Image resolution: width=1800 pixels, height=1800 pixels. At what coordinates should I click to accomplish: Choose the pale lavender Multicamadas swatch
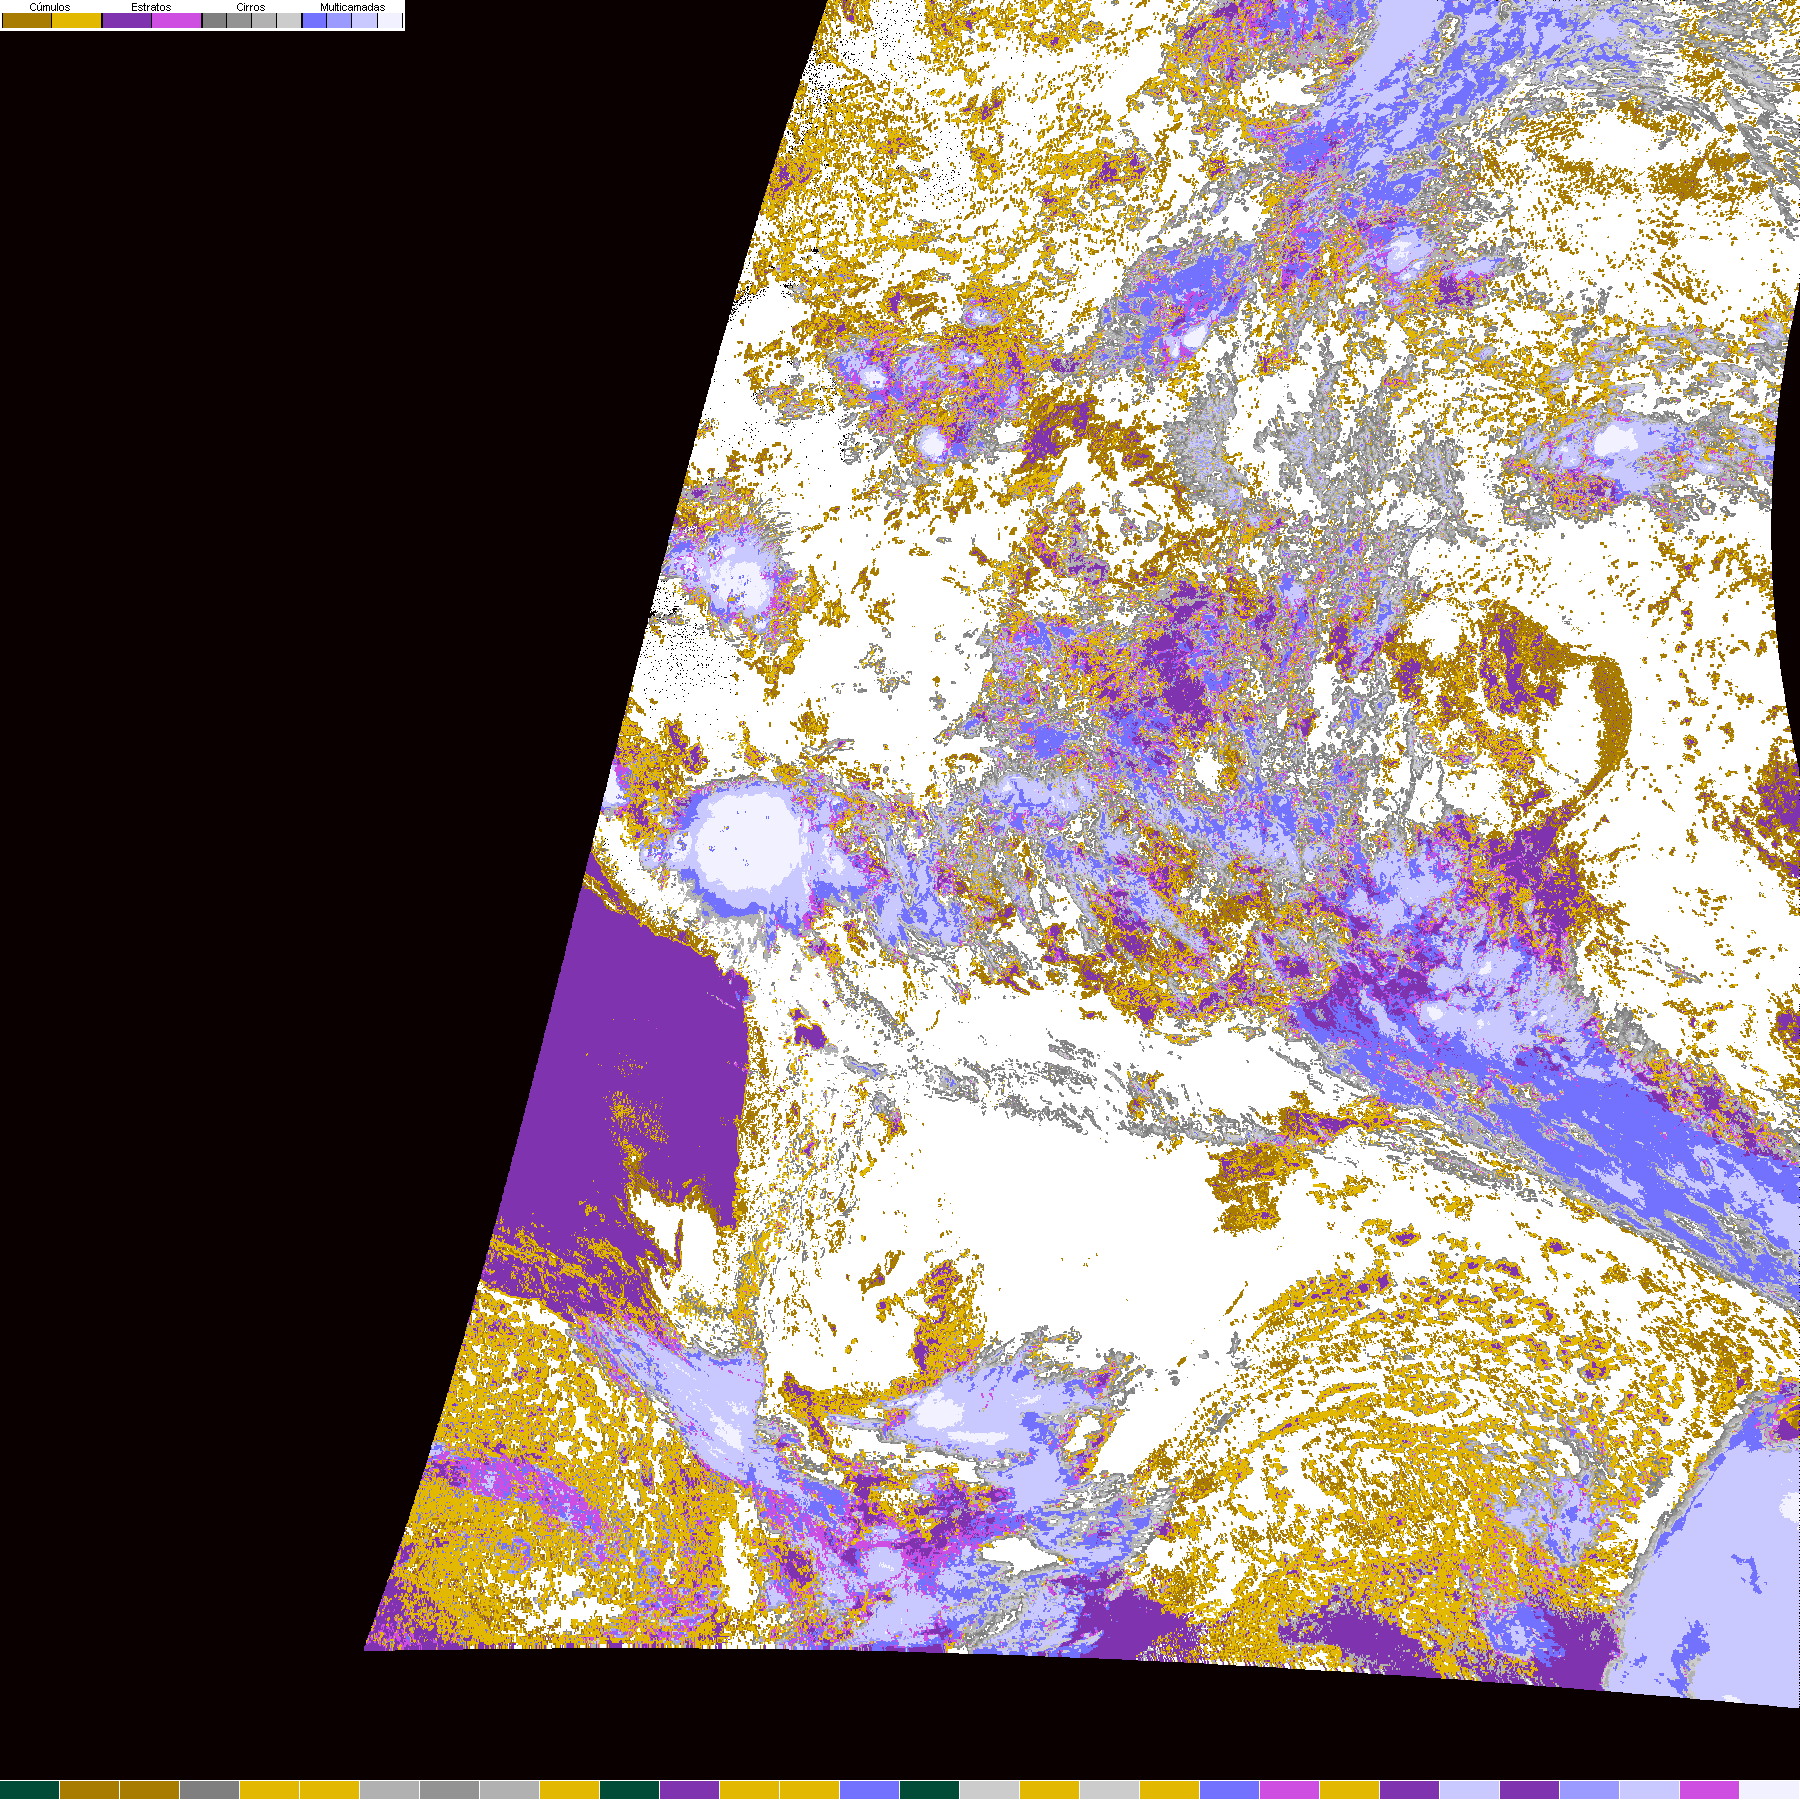(x=364, y=20)
